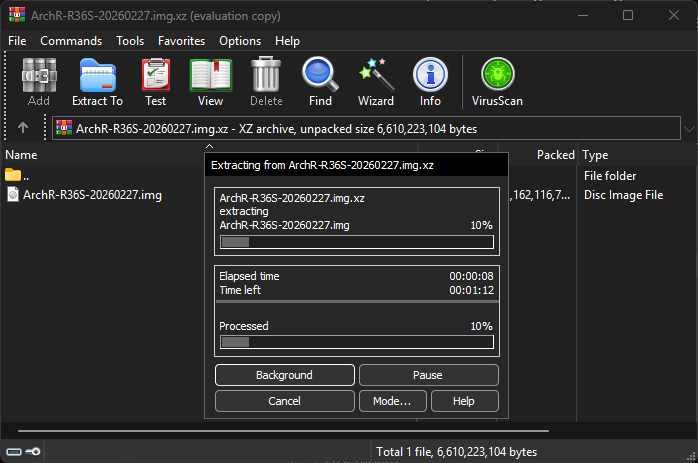
Task: Click the WinRAR title bar app icon
Action: pos(17,15)
